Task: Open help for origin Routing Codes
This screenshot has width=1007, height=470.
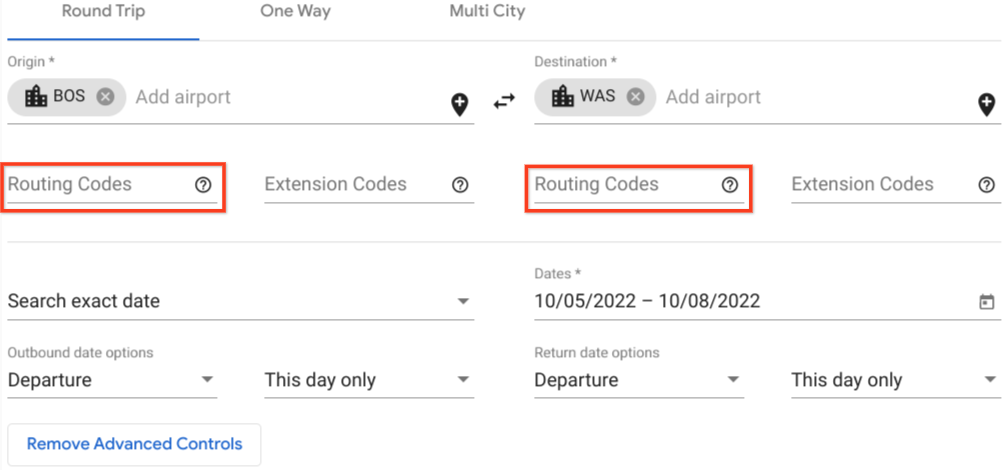Action: [x=204, y=185]
